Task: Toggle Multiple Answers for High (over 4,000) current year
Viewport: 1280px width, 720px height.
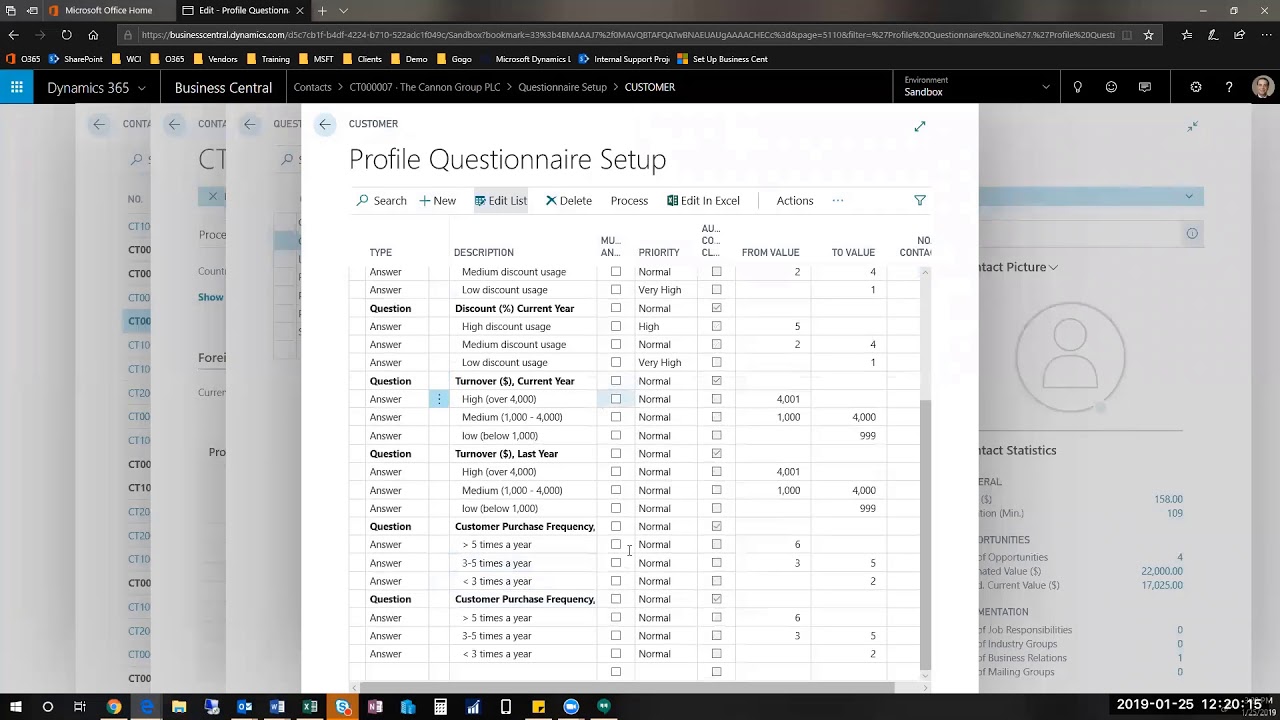Action: [616, 399]
